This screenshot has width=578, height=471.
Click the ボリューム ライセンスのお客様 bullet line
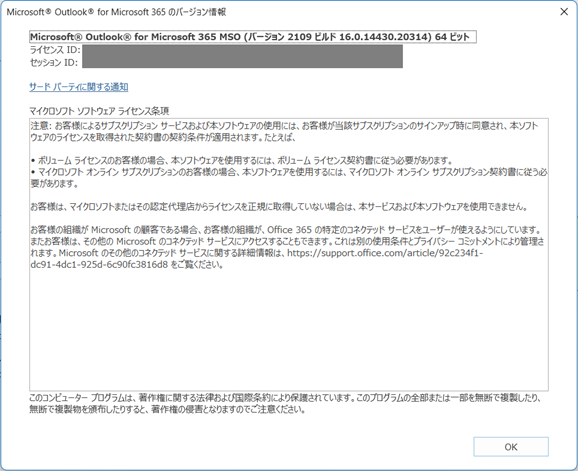click(x=241, y=160)
